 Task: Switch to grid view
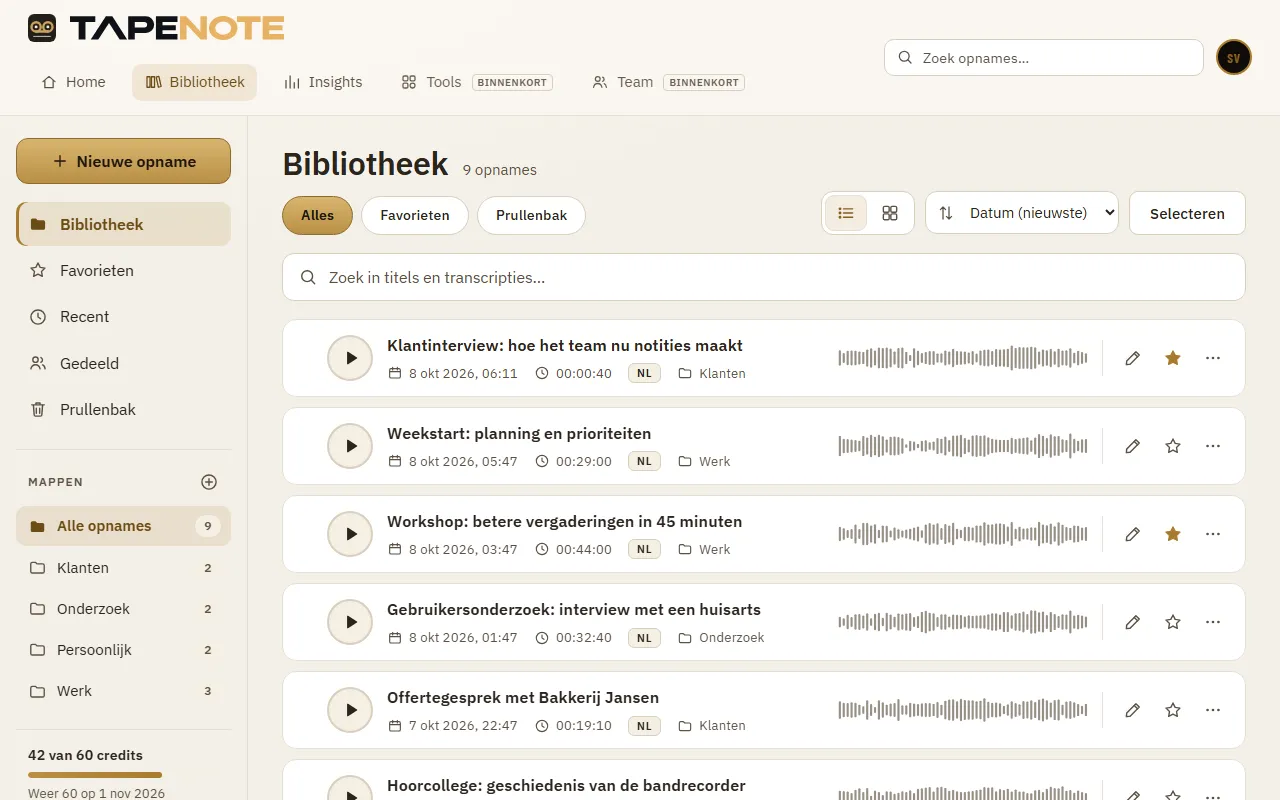tap(890, 213)
